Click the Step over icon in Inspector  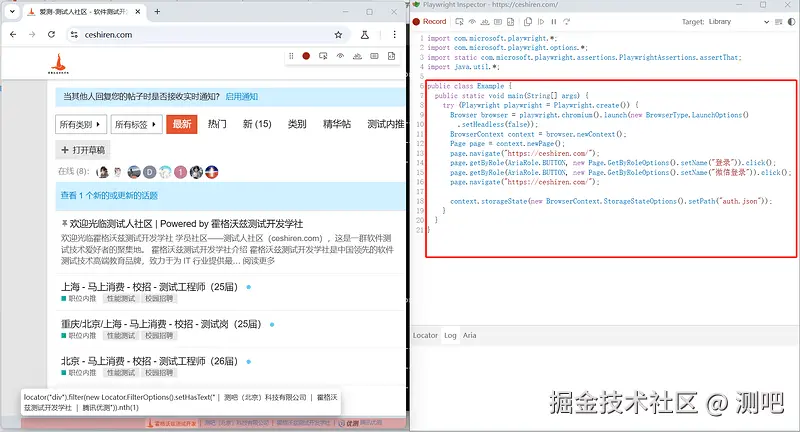[x=566, y=21]
